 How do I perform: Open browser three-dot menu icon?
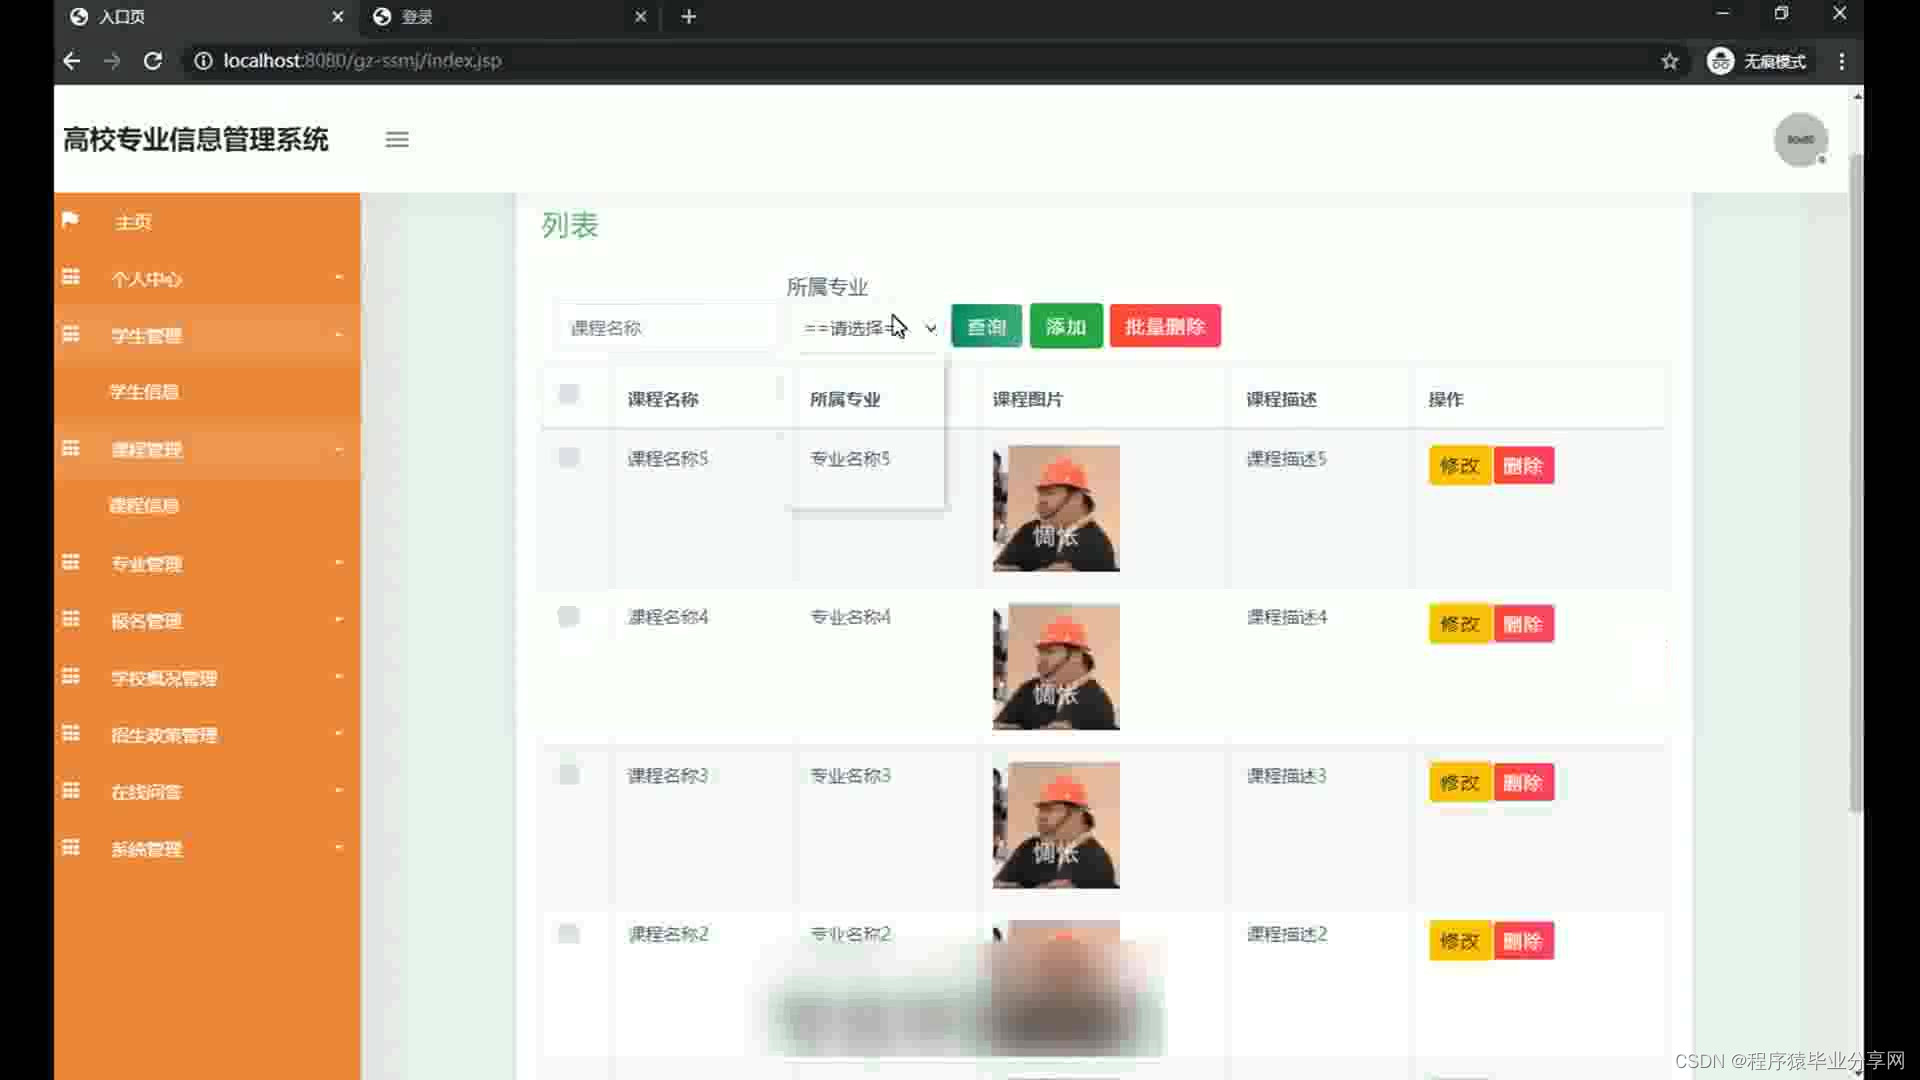tap(1841, 61)
